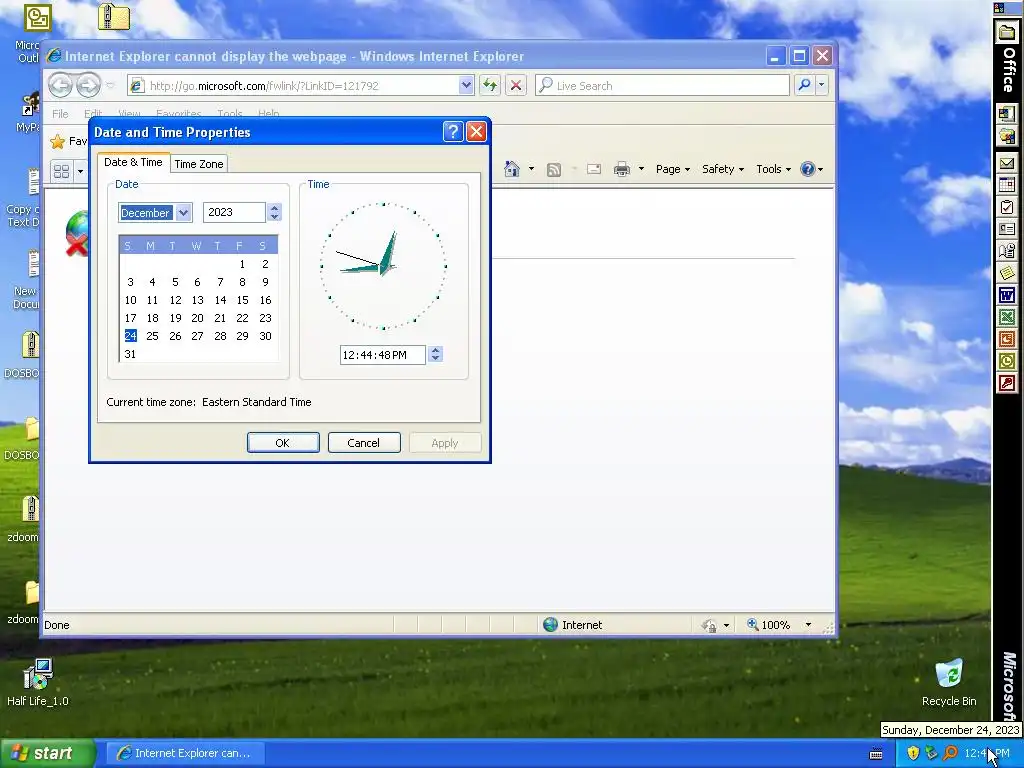The width and height of the screenshot is (1024, 768).
Task: Open the red key Access icon
Action: [x=1007, y=383]
